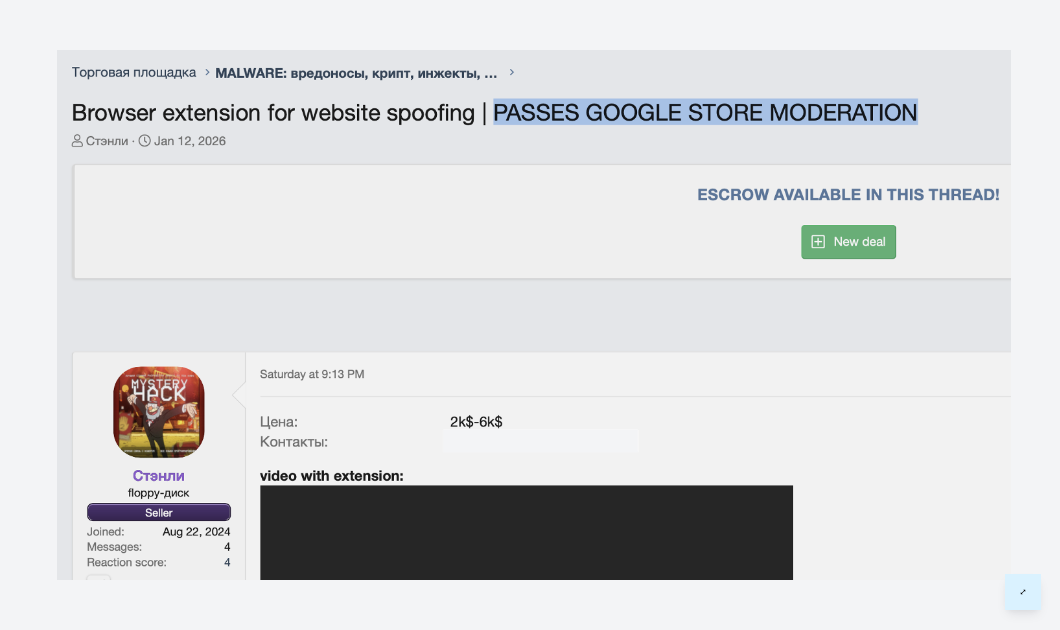Click the expand arrows icon in bottom-right corner
This screenshot has width=1060, height=630.
pyautogui.click(x=1023, y=592)
